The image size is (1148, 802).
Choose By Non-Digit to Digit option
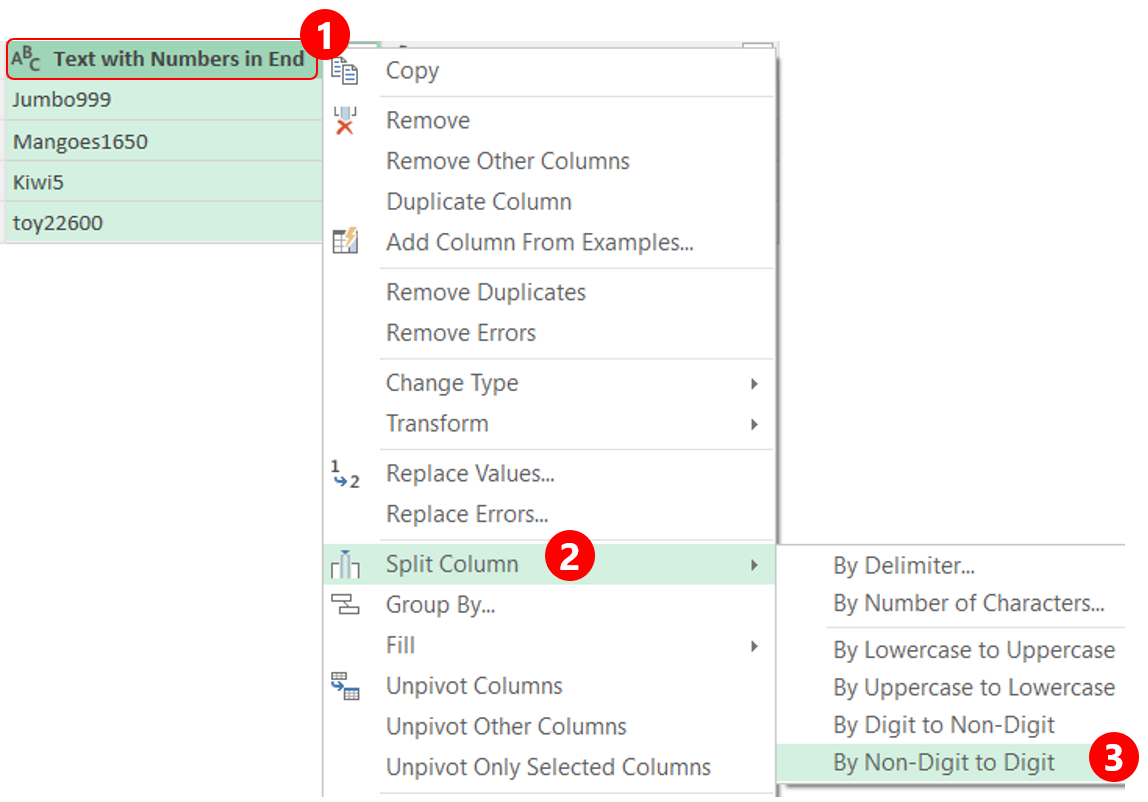click(x=943, y=763)
